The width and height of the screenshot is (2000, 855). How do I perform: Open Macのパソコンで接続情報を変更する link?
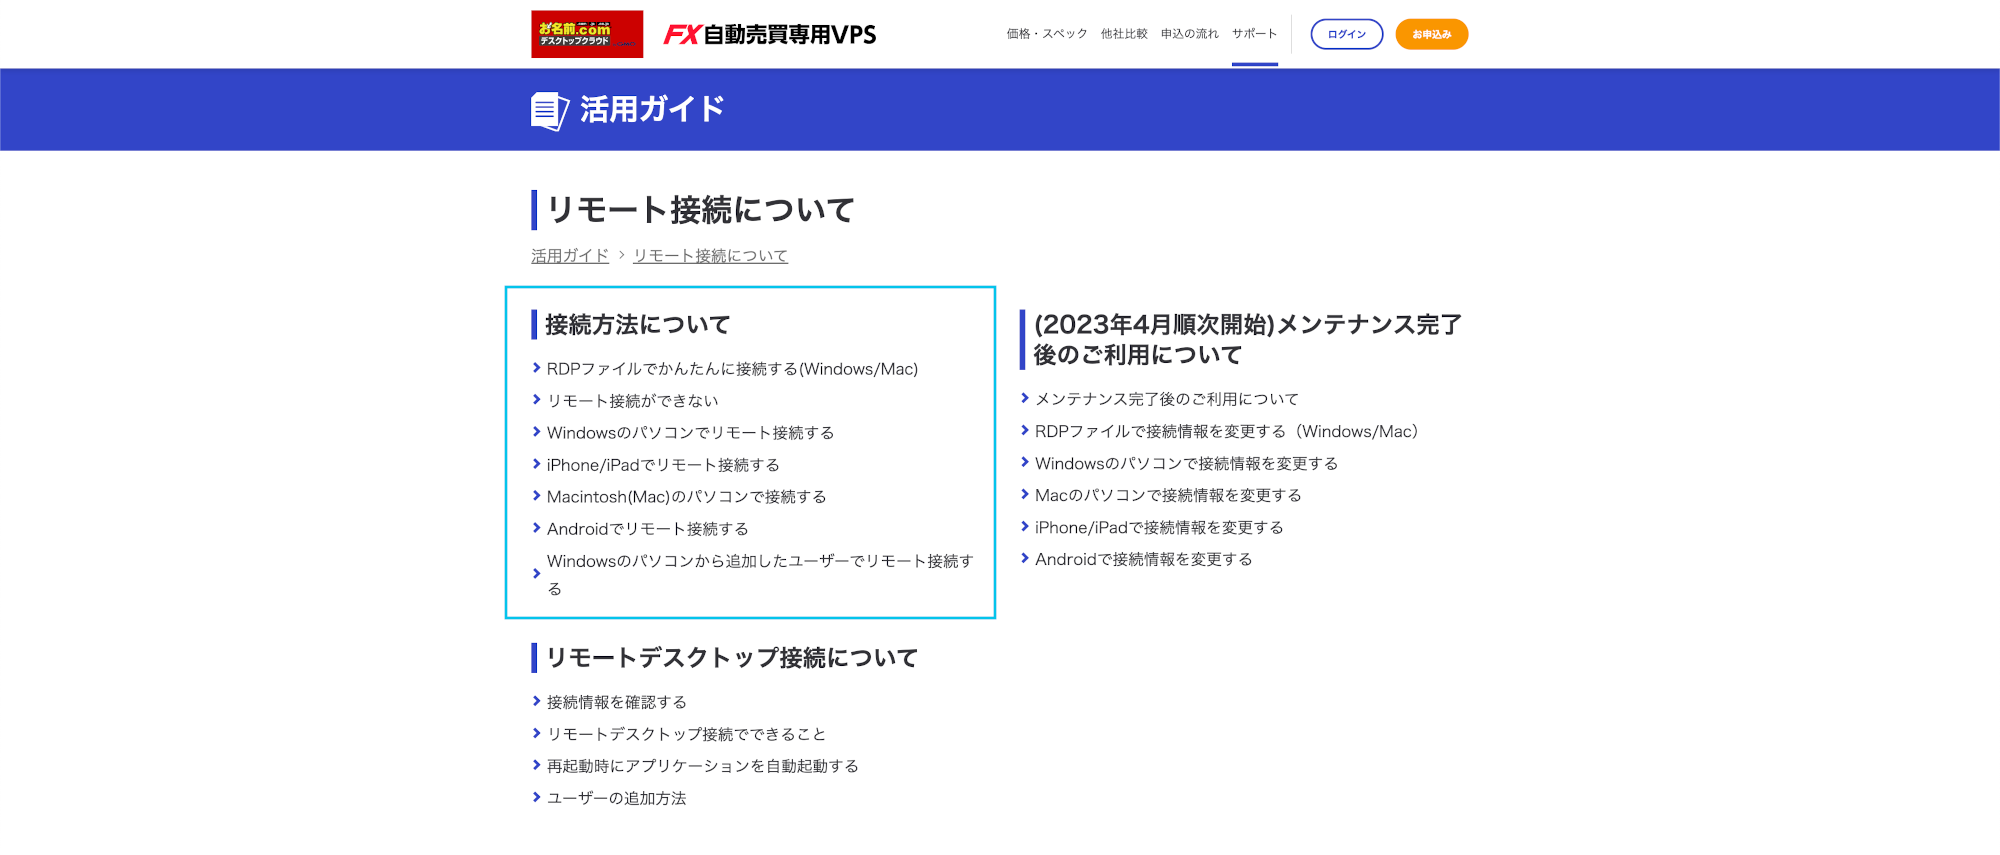1168,495
